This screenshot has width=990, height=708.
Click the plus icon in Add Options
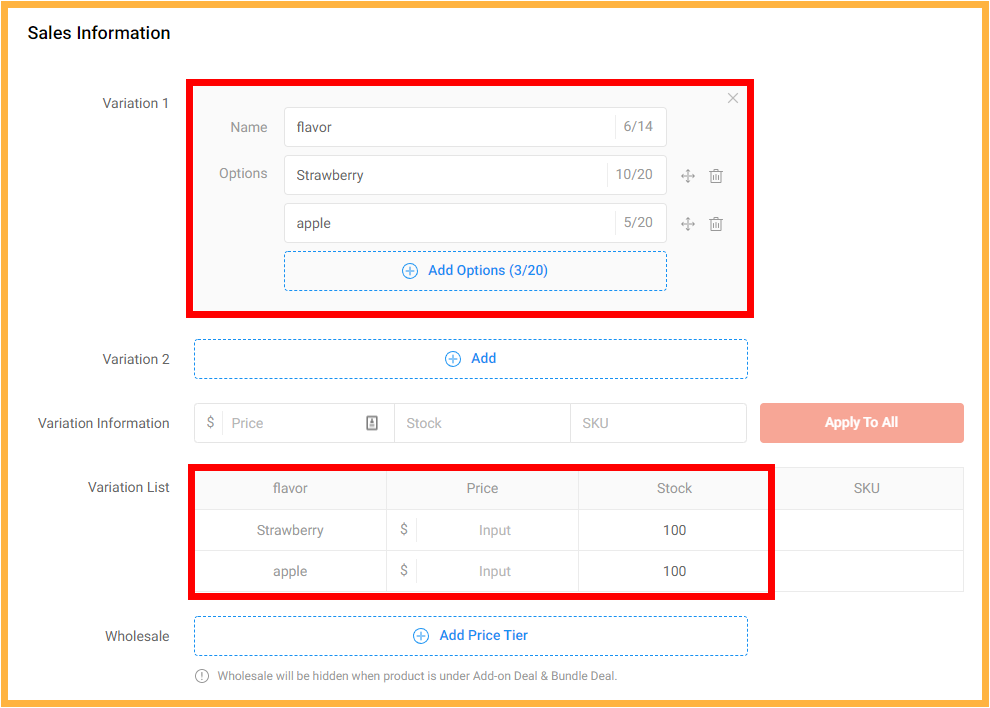point(410,271)
